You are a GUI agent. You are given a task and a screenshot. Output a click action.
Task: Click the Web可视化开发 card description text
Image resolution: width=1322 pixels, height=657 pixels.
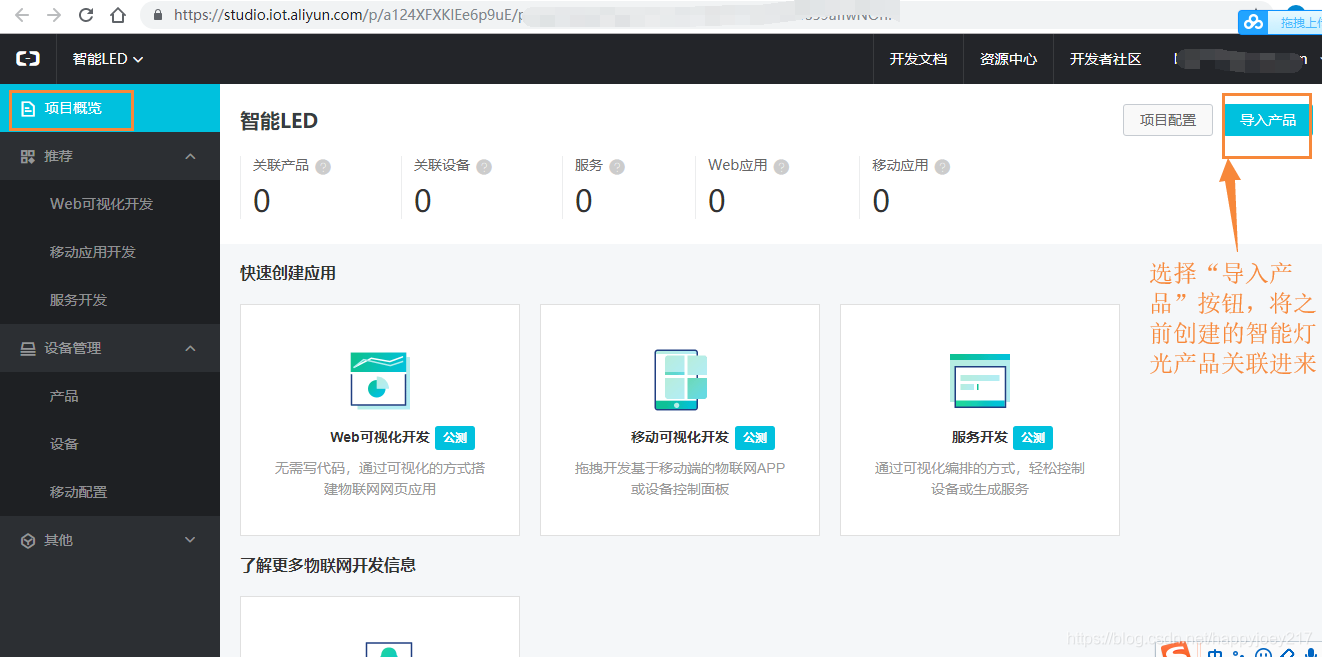click(x=380, y=478)
